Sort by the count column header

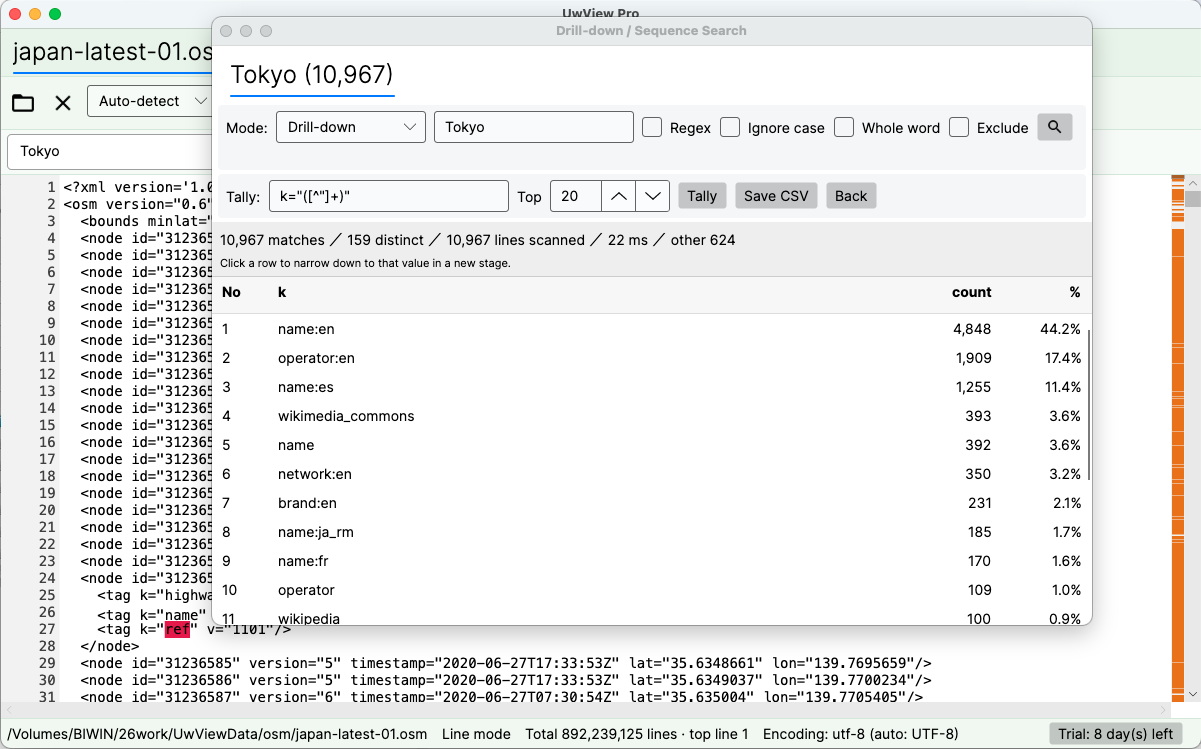(971, 292)
